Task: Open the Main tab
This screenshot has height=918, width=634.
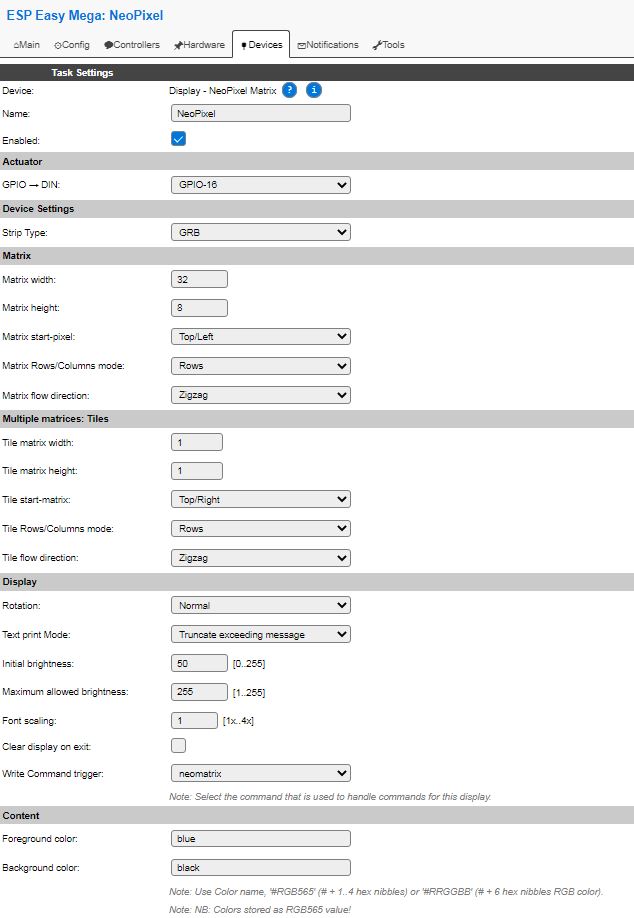Action: [x=26, y=45]
